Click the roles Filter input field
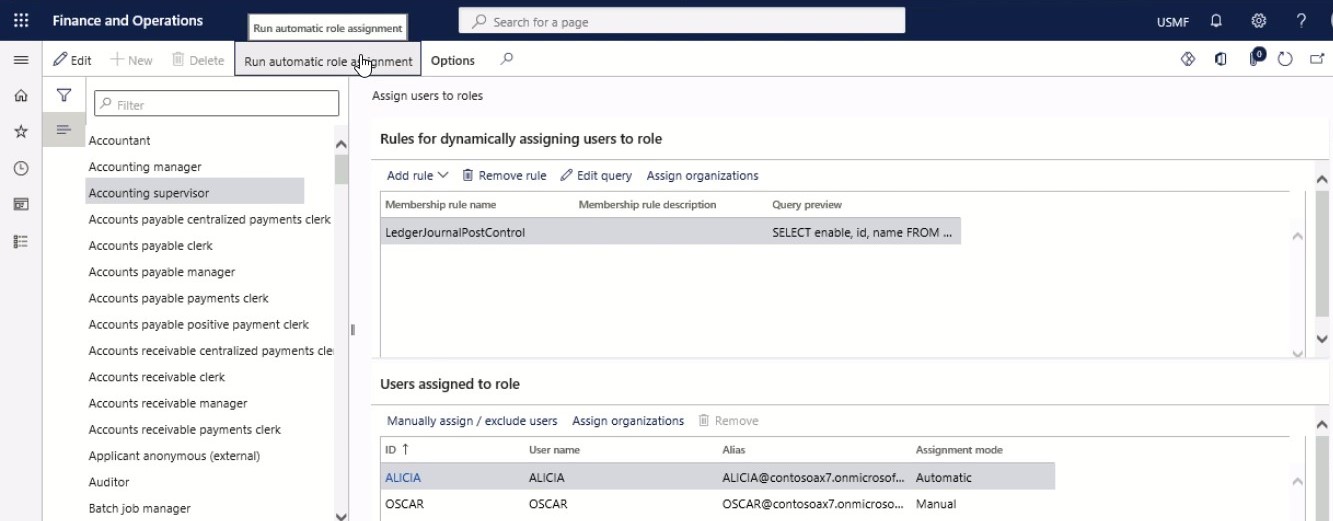Viewport: 1333px width, 521px height. click(x=217, y=104)
